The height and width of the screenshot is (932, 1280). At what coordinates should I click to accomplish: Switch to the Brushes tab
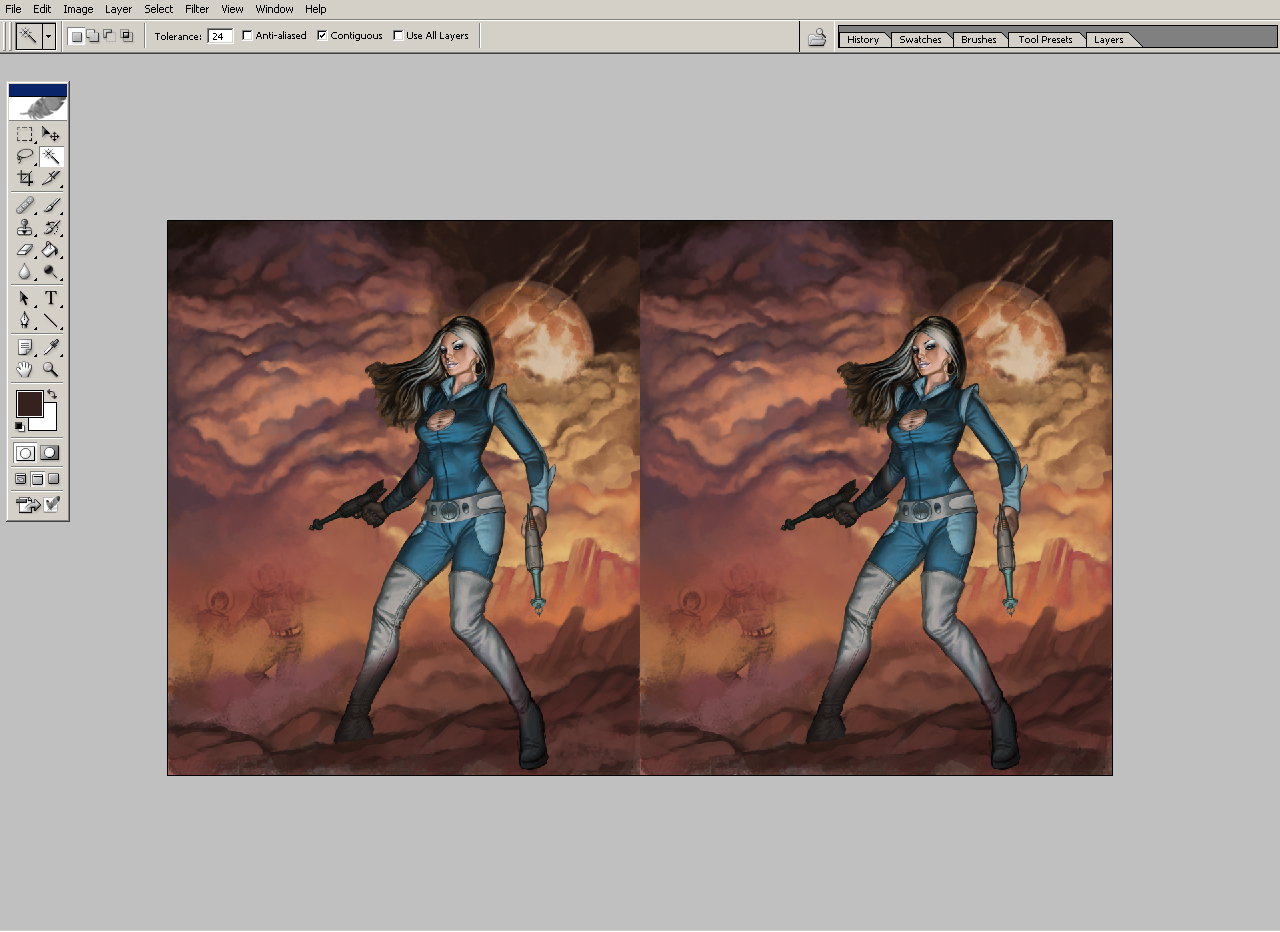[979, 40]
